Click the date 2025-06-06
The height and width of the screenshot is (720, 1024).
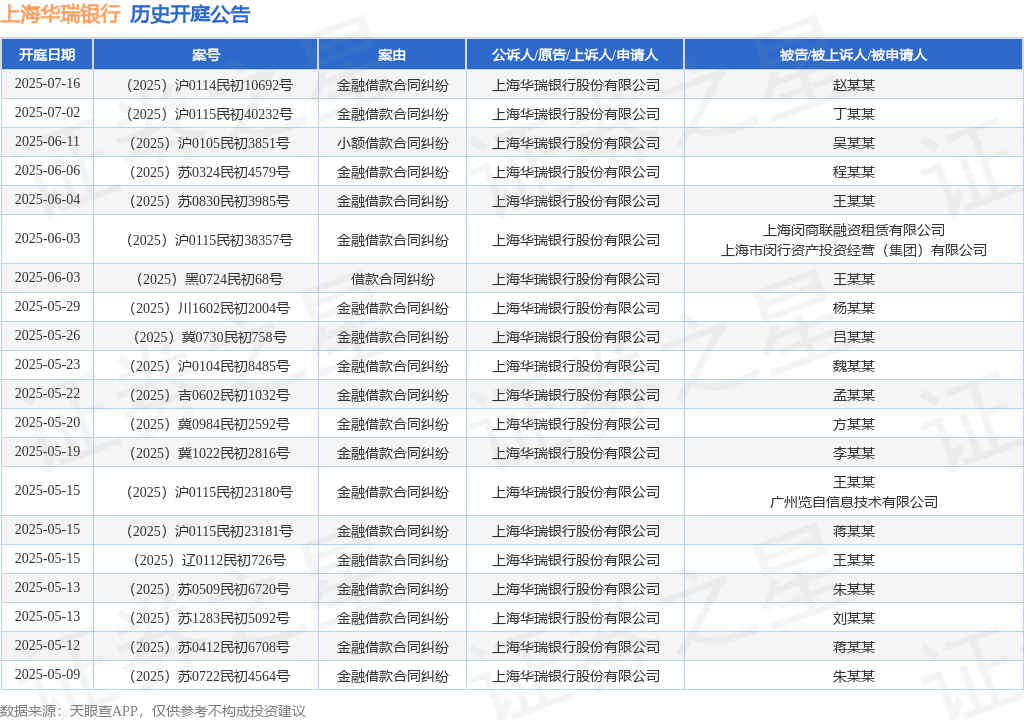[x=47, y=171]
